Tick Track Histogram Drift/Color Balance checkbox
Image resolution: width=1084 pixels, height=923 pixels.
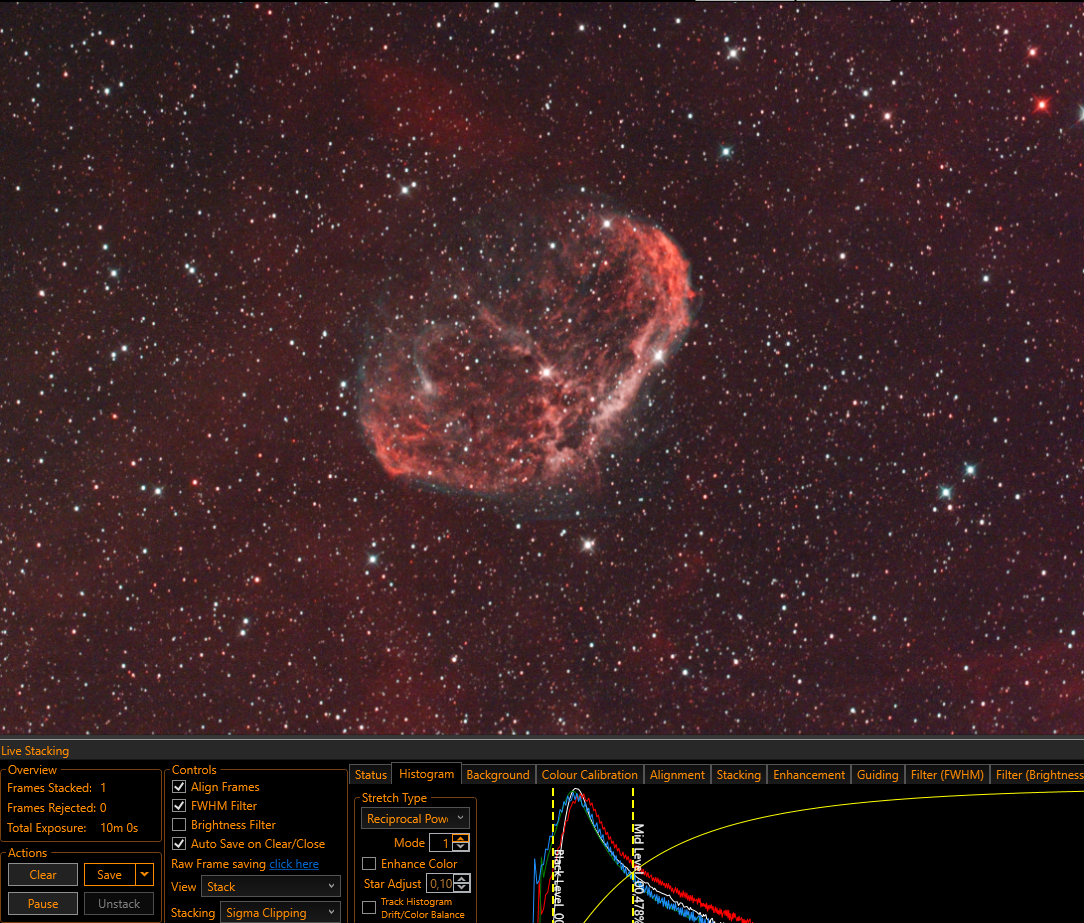[x=369, y=907]
